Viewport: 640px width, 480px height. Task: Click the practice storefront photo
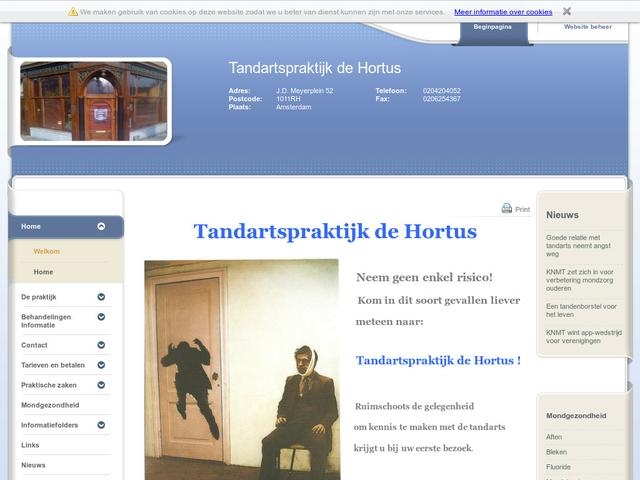point(93,101)
